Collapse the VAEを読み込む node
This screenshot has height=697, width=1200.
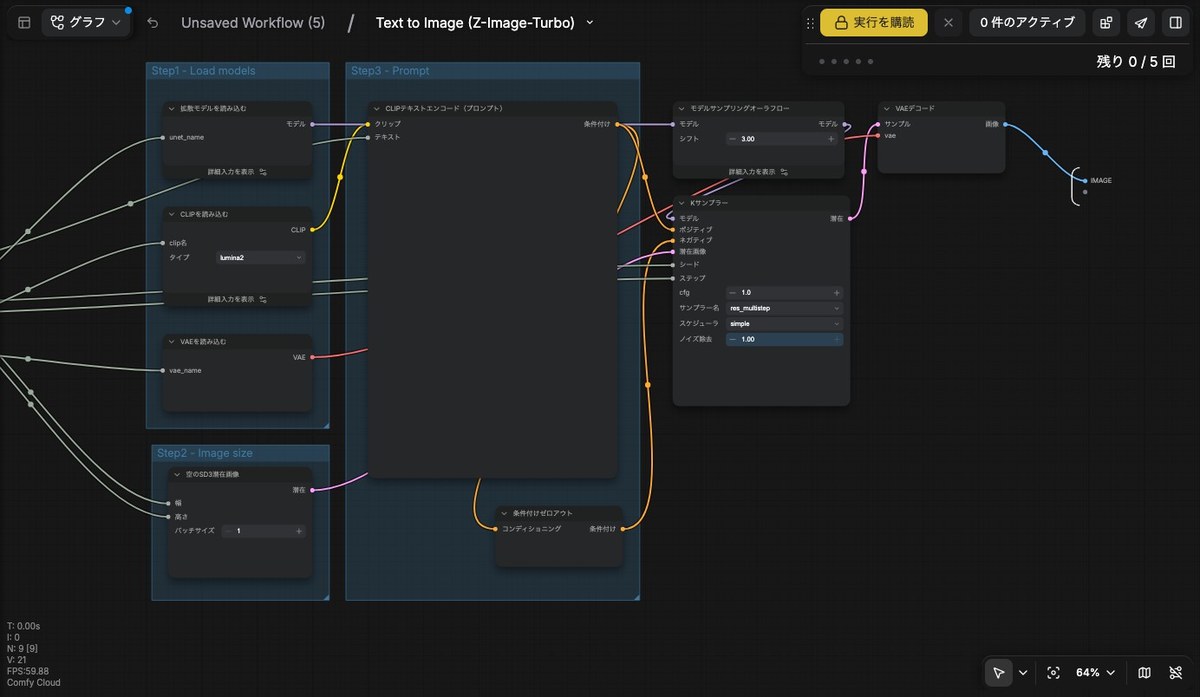click(171, 342)
